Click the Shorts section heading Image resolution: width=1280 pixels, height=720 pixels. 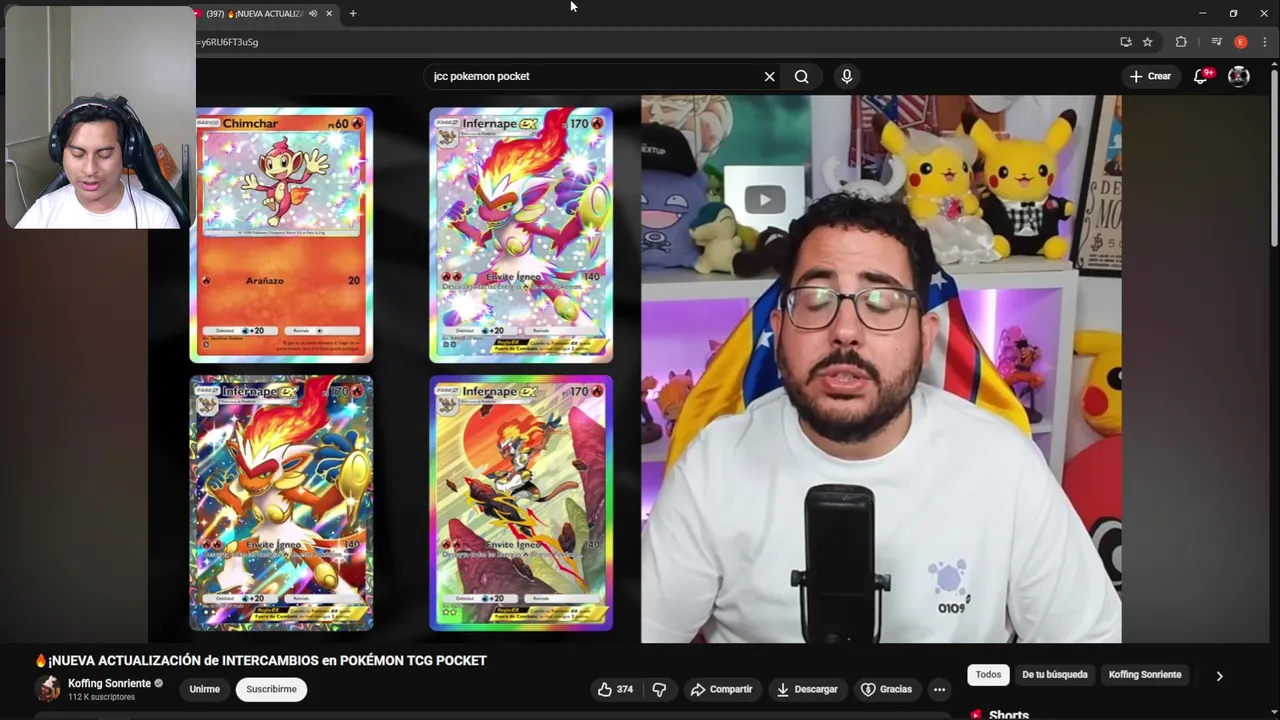pyautogui.click(x=1008, y=714)
